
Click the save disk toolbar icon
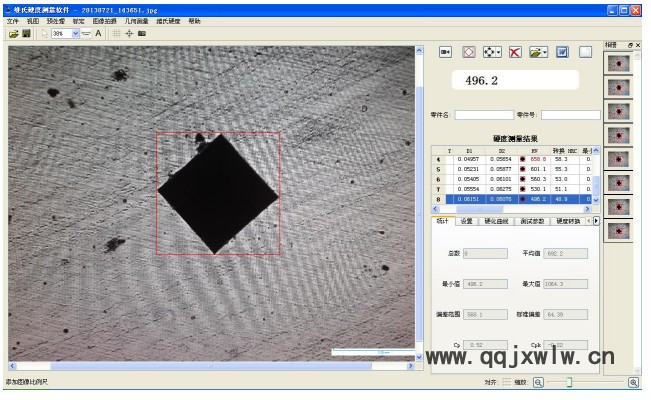26,34
